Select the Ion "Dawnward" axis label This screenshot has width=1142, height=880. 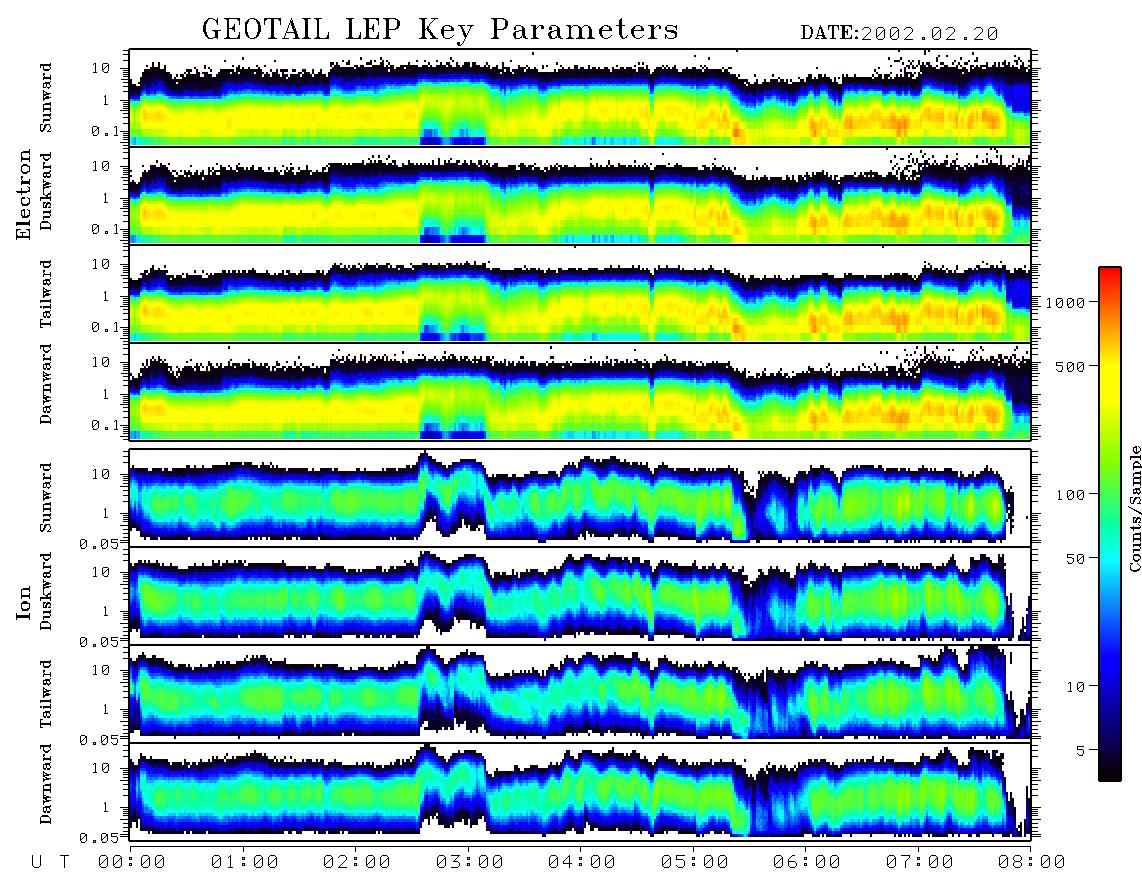point(46,784)
